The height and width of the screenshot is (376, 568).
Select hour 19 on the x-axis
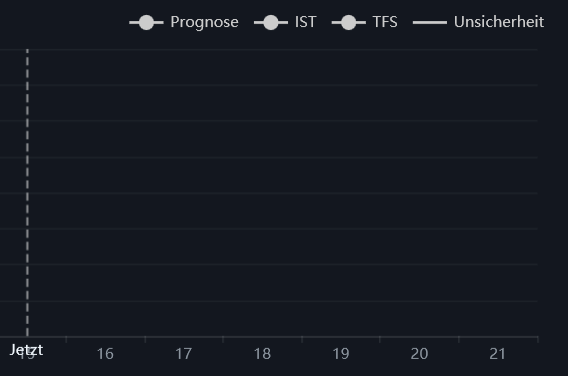(x=341, y=354)
